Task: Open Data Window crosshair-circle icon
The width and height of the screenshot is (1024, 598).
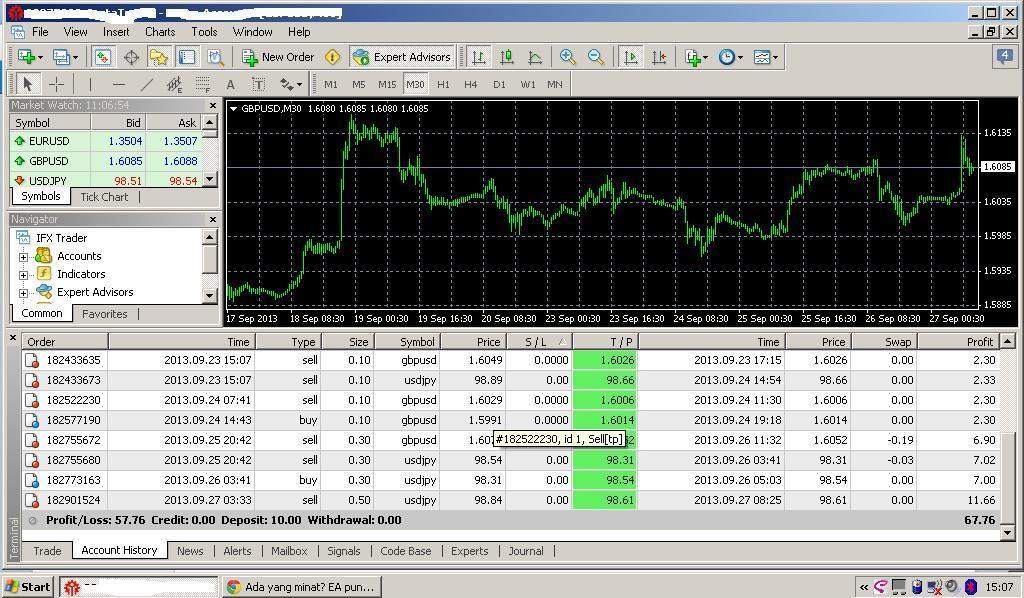Action: tap(131, 57)
